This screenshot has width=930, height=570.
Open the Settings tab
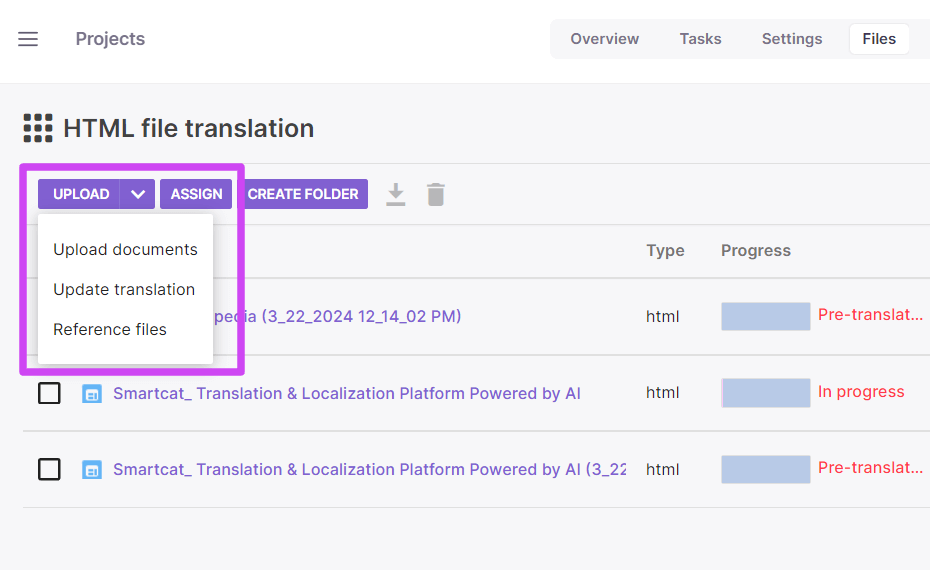[792, 39]
